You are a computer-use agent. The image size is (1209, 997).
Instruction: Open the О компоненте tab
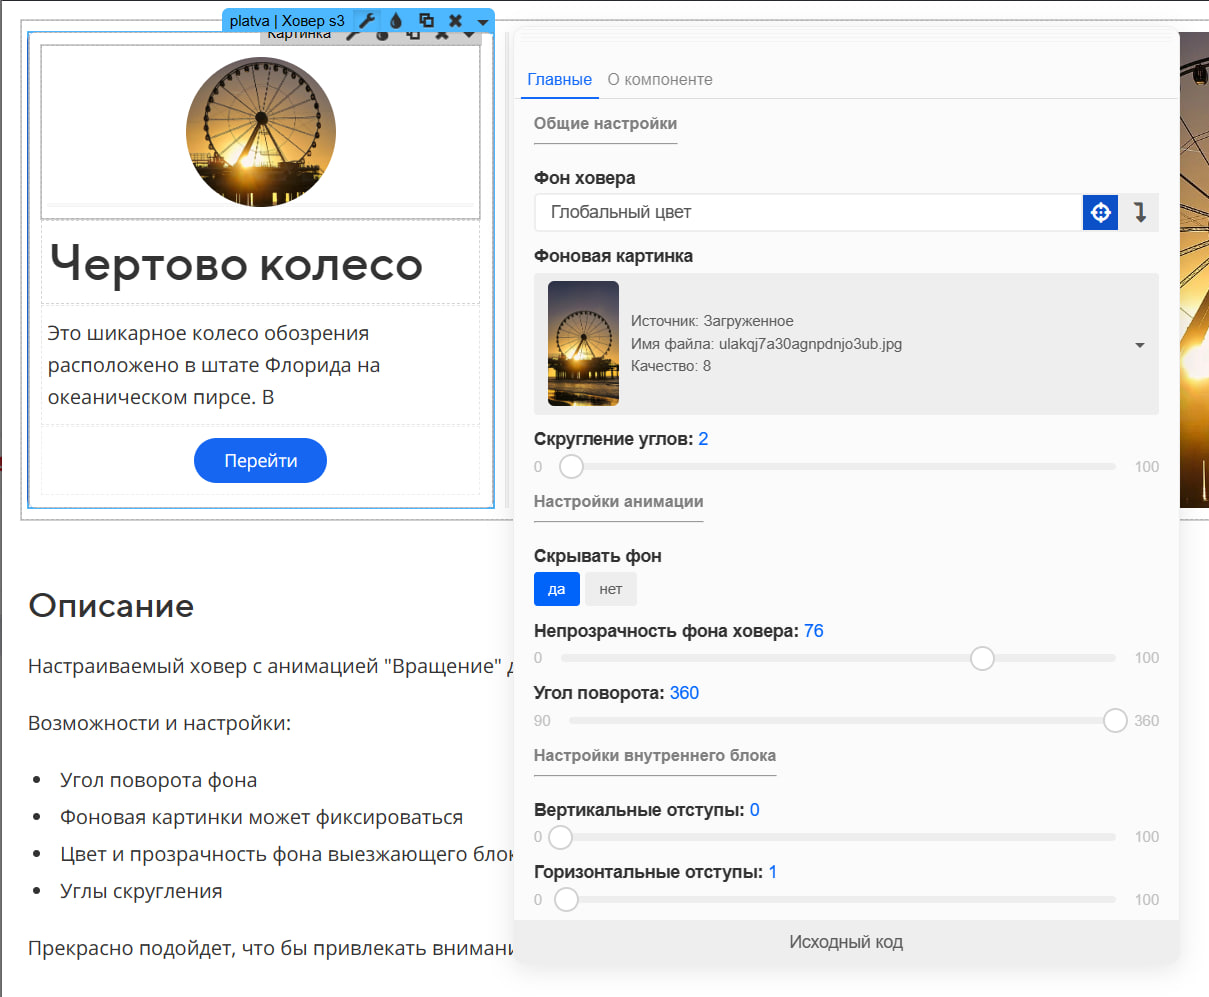660,80
